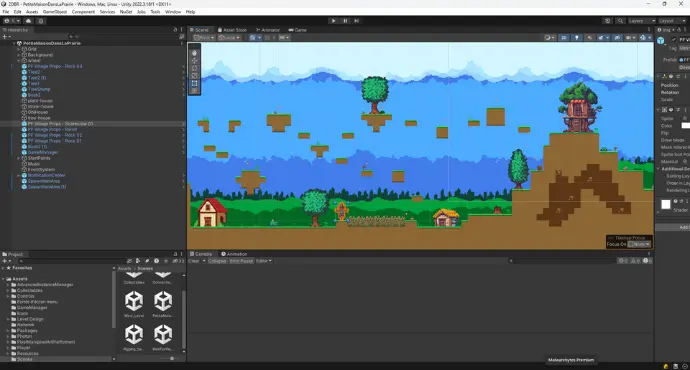Expand the Background object in Hierarchy
The height and width of the screenshot is (370, 690).
pyautogui.click(x=18, y=55)
